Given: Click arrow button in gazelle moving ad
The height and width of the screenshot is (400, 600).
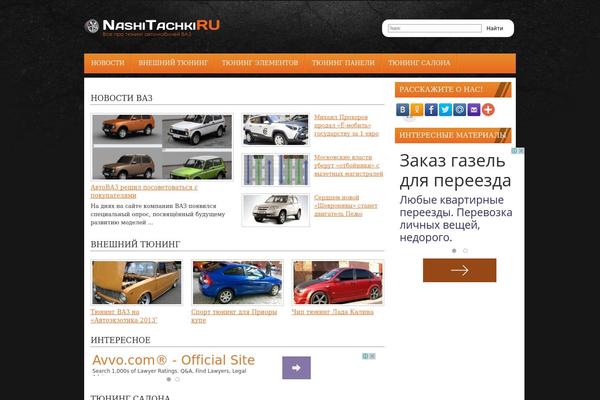Looking at the screenshot, I should click(459, 270).
